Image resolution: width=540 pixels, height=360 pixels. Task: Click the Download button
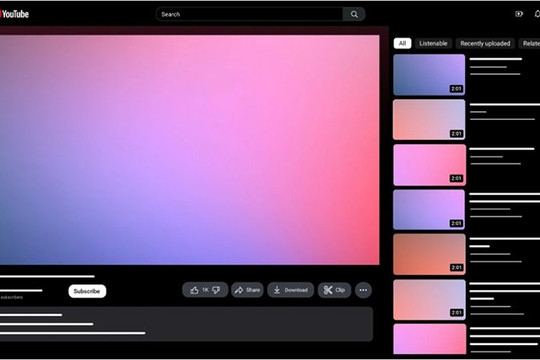pos(291,290)
